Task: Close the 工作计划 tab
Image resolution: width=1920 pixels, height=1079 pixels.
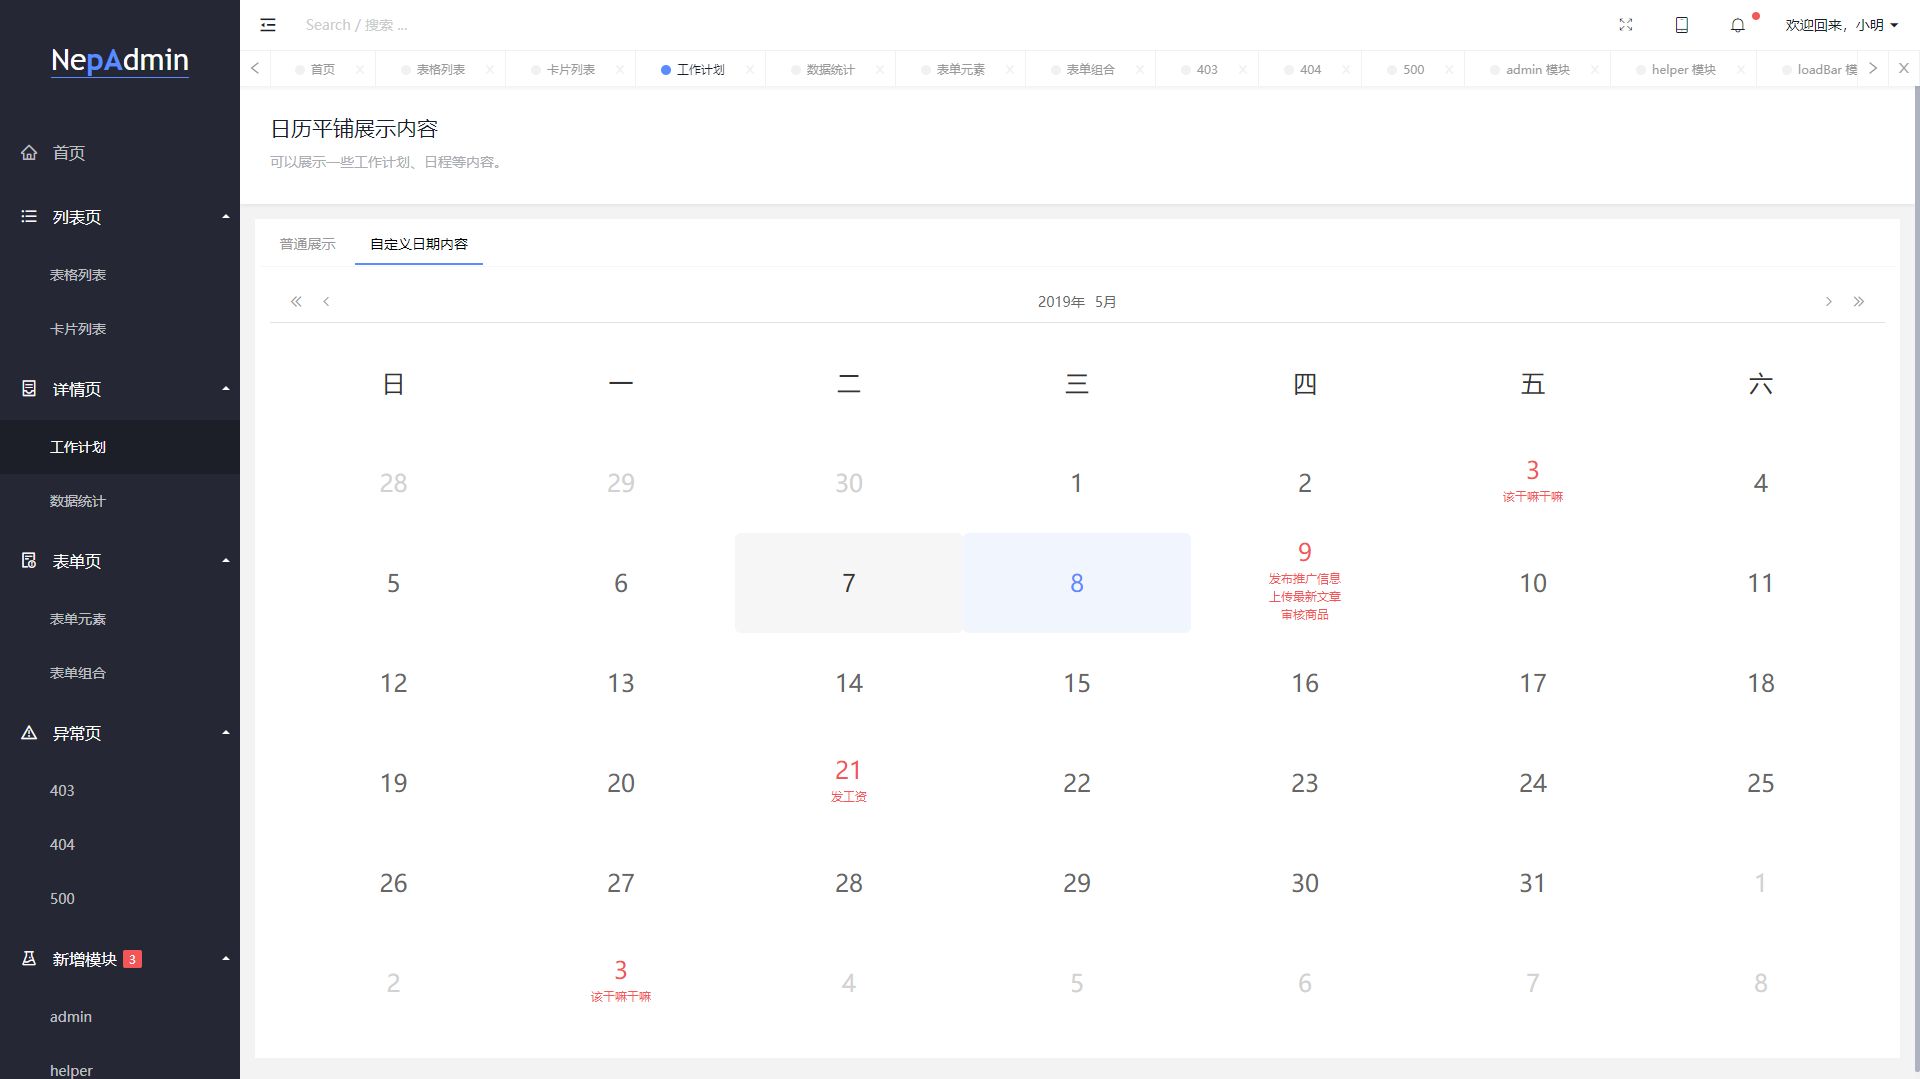Action: (x=750, y=70)
